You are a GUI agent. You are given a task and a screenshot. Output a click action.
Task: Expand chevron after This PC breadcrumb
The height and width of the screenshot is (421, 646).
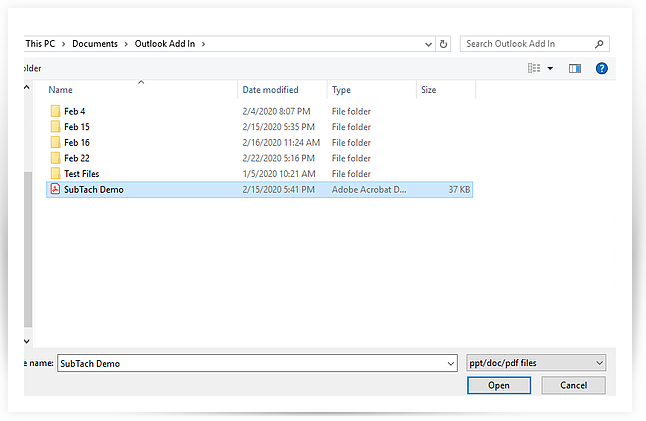pos(63,44)
